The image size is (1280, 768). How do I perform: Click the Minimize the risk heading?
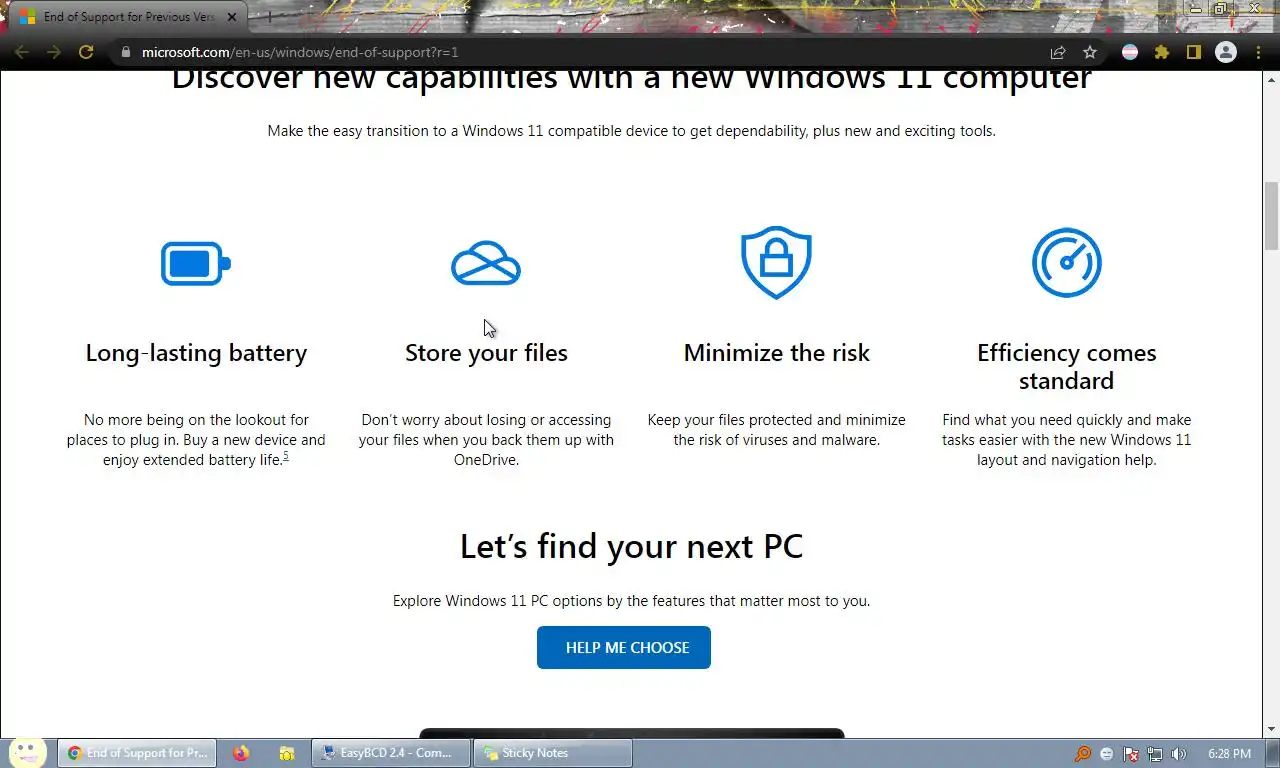tap(776, 353)
